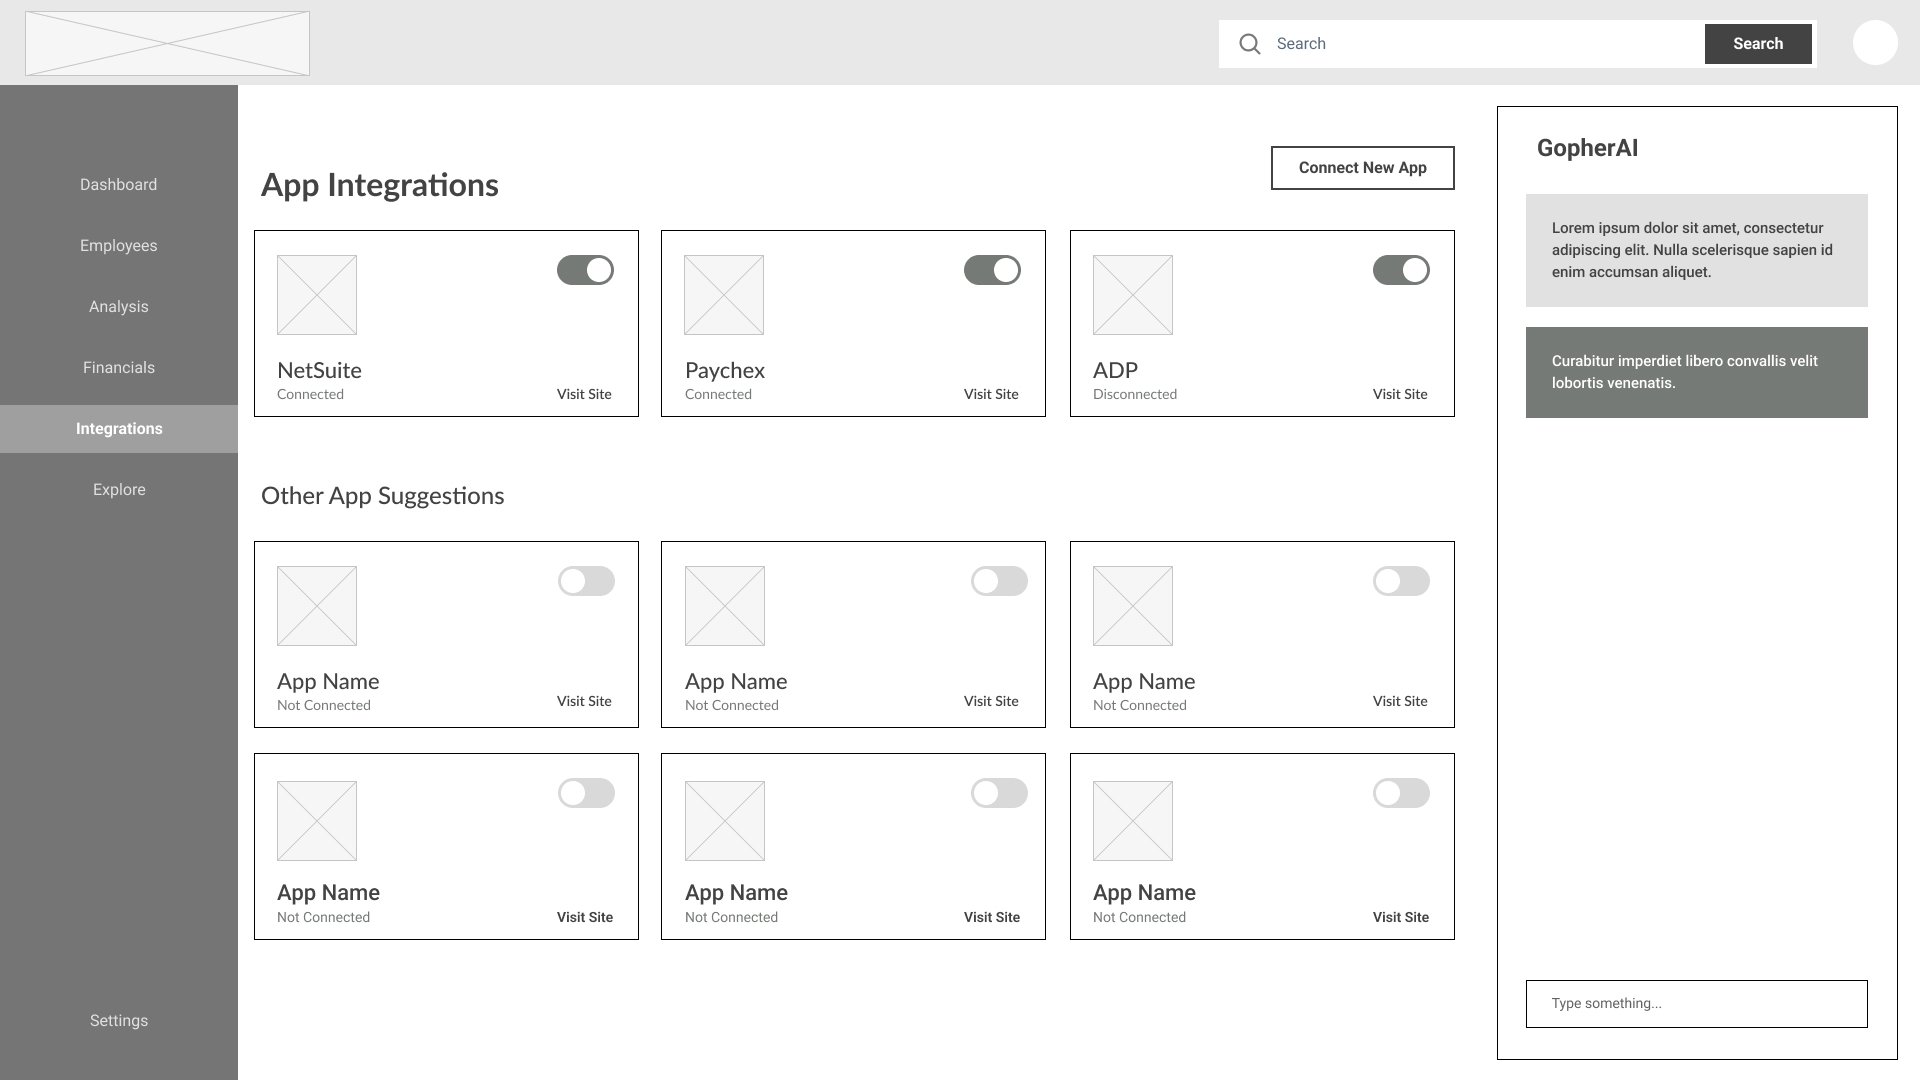Follow the Visit Site link for NetSuite
The height and width of the screenshot is (1080, 1920).
(584, 394)
